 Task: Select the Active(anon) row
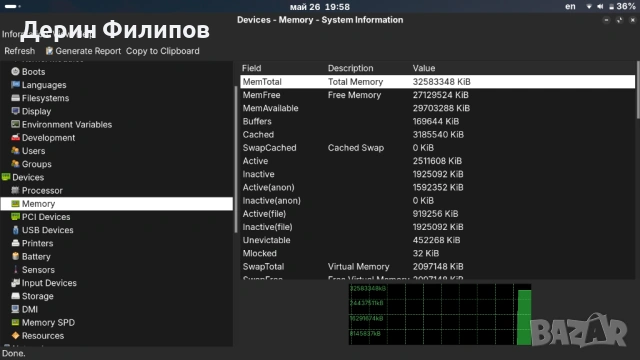pos(438,187)
